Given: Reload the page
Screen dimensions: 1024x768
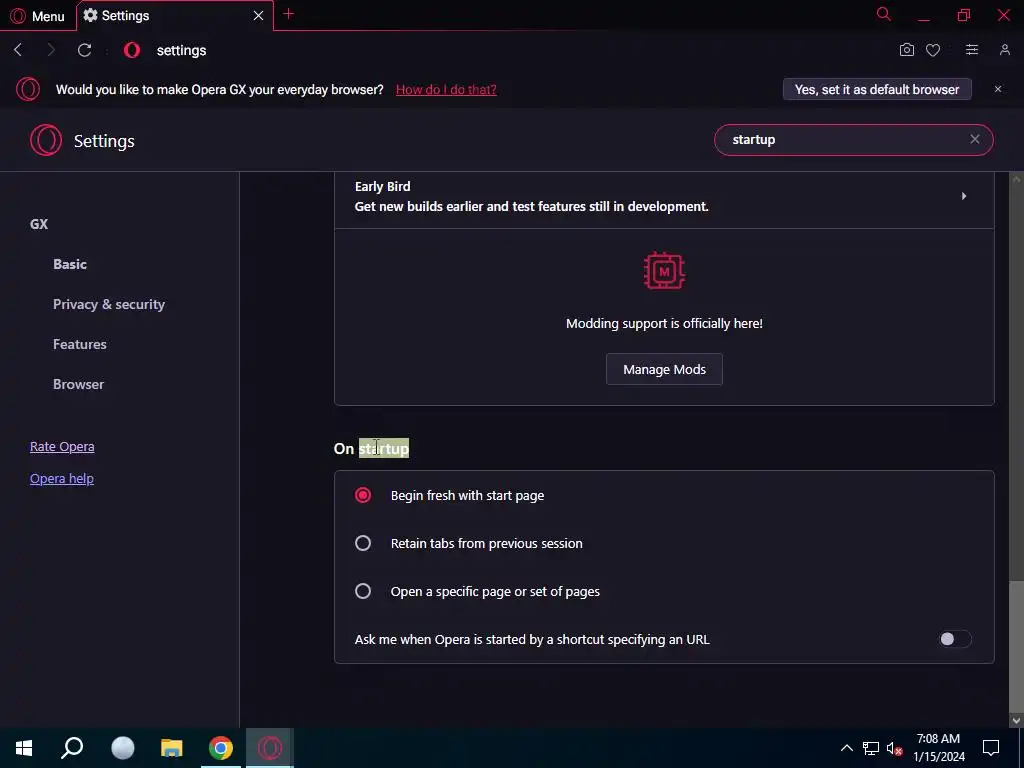Looking at the screenshot, I should pyautogui.click(x=84, y=50).
